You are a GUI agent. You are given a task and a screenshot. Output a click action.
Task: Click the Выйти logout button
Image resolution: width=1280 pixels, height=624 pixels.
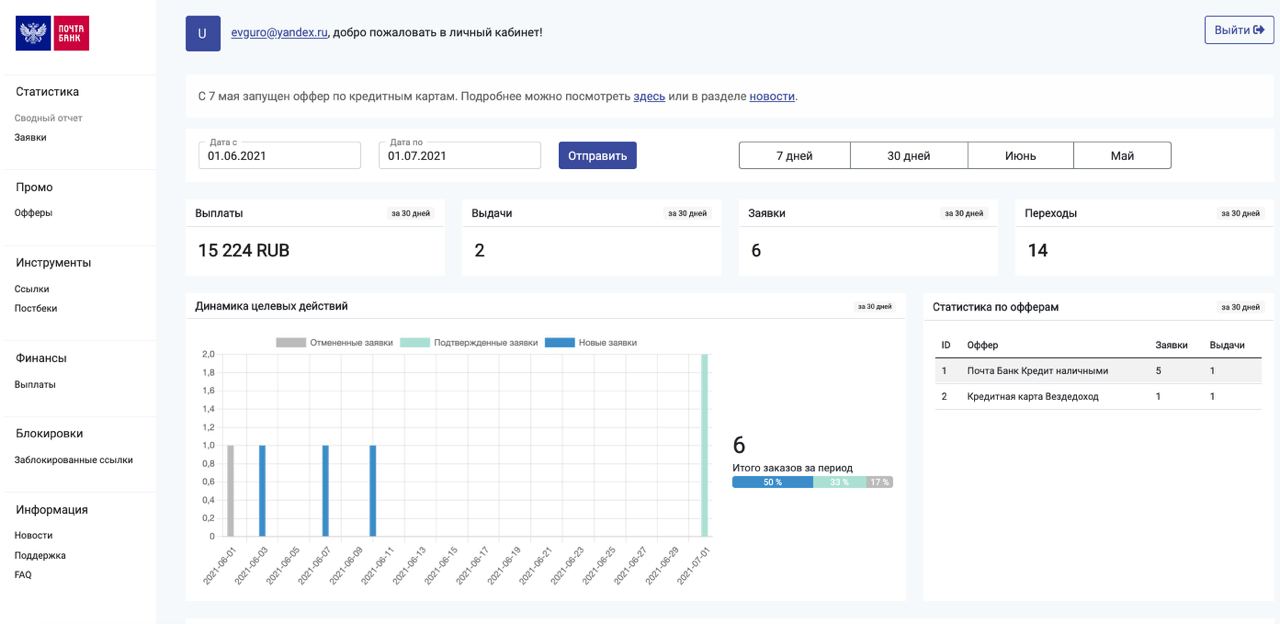point(1238,30)
